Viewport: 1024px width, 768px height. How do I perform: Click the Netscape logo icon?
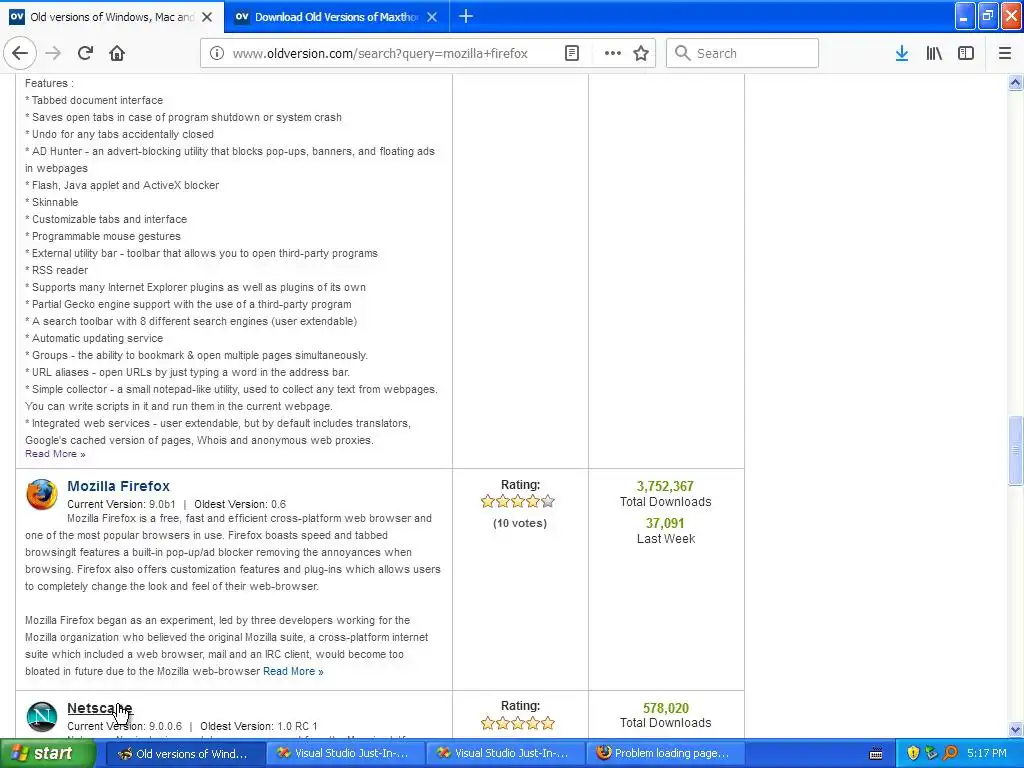click(x=42, y=716)
